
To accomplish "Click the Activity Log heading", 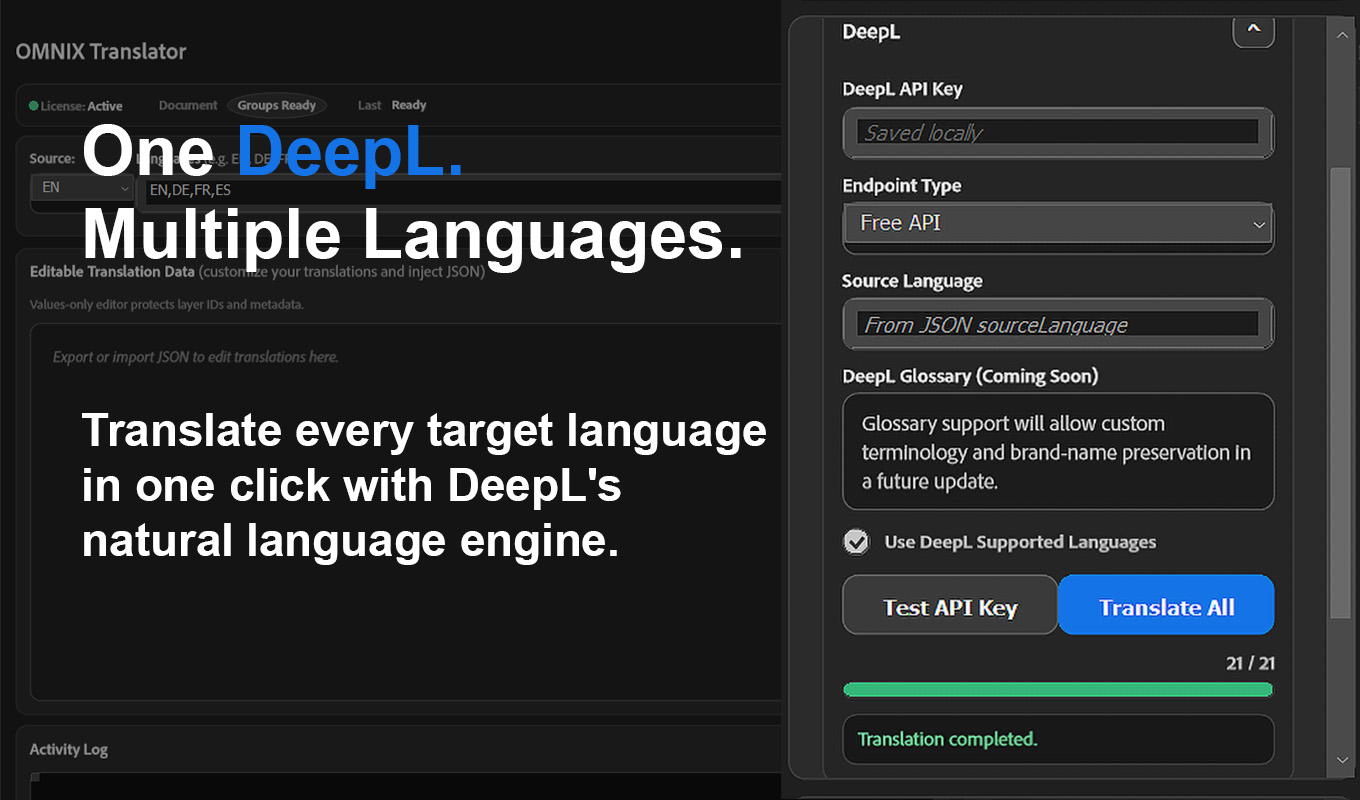I will tap(69, 749).
